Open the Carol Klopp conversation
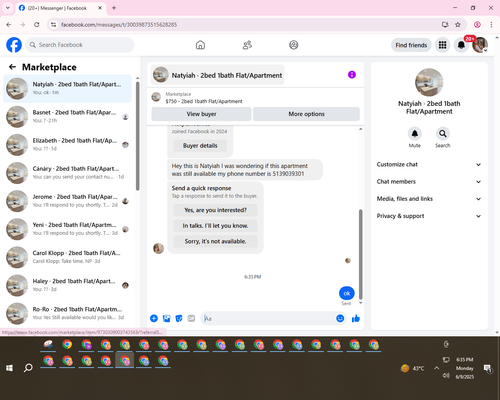The height and width of the screenshot is (400, 500). [x=67, y=257]
